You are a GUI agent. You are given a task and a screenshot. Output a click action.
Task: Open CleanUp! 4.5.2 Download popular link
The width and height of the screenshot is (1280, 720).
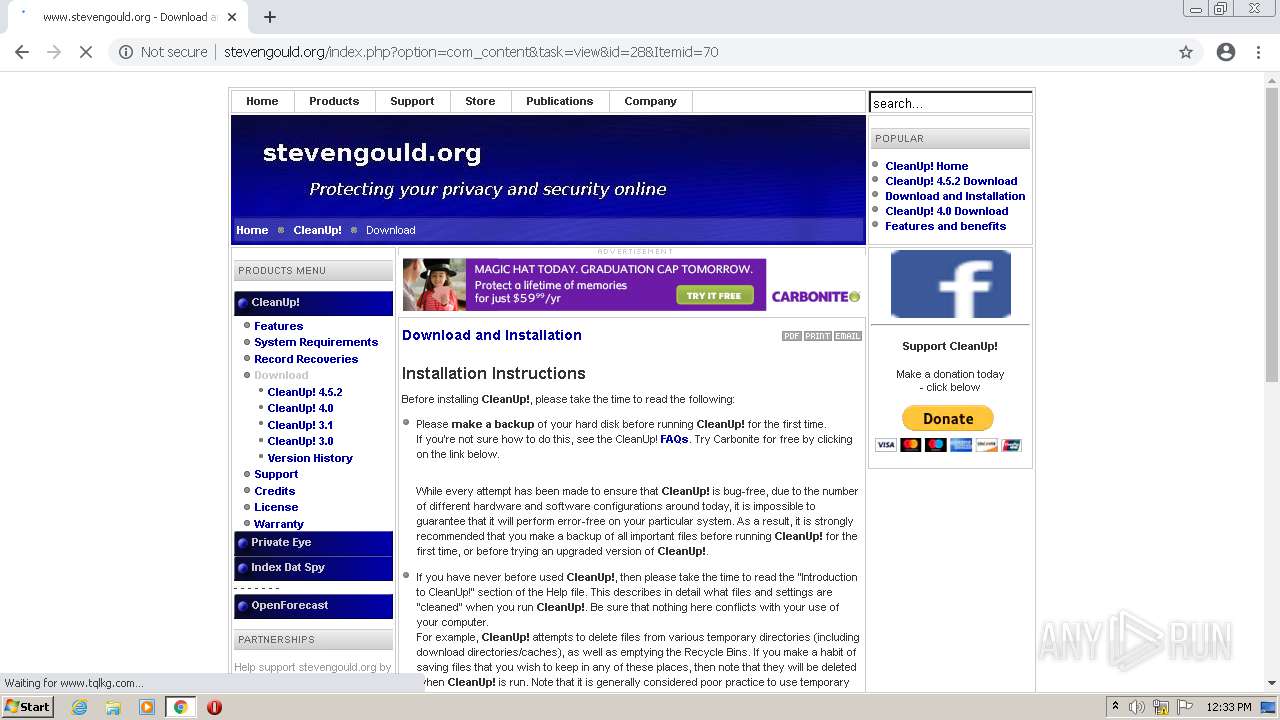(951, 181)
